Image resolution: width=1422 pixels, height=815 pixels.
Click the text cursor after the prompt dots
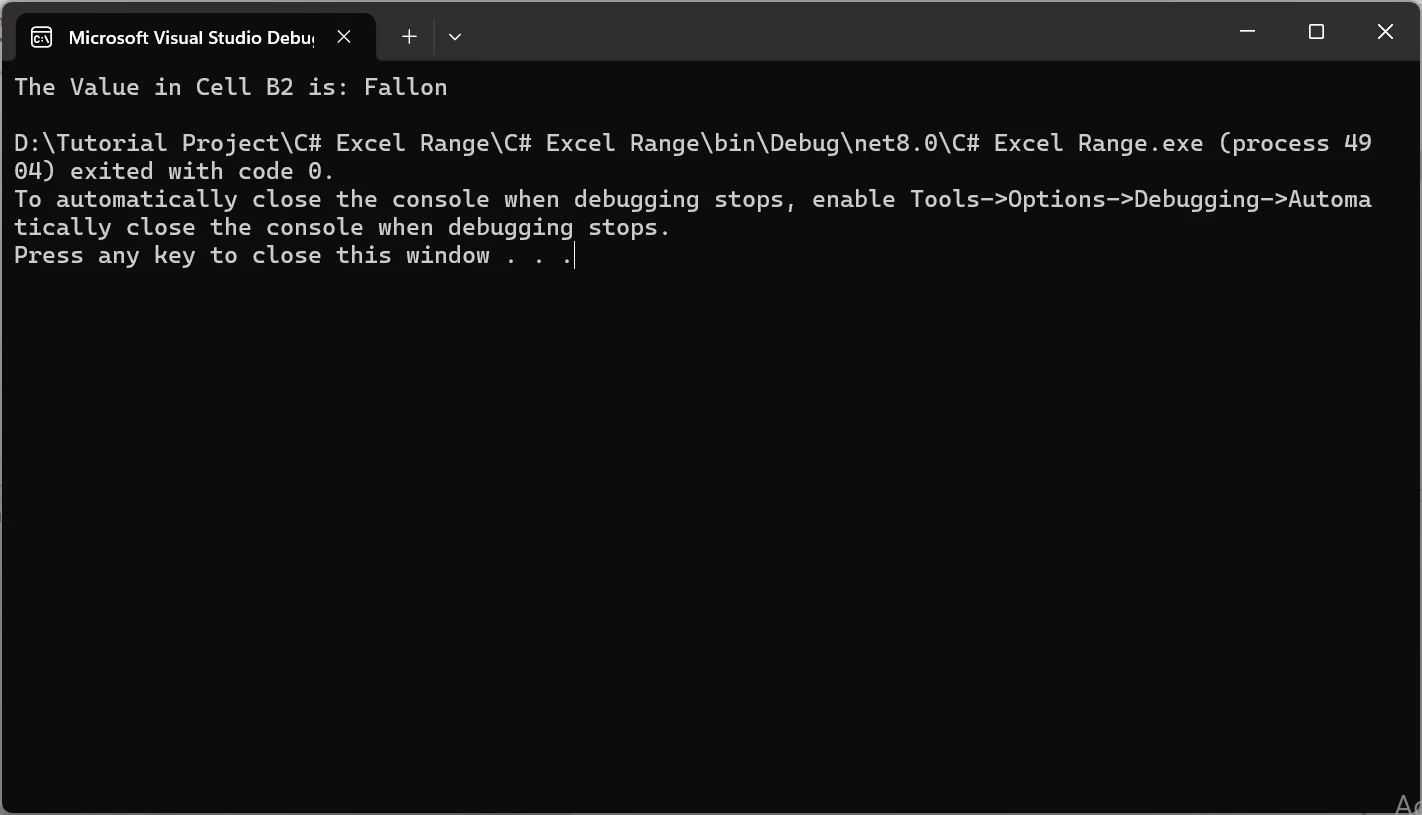coord(575,256)
